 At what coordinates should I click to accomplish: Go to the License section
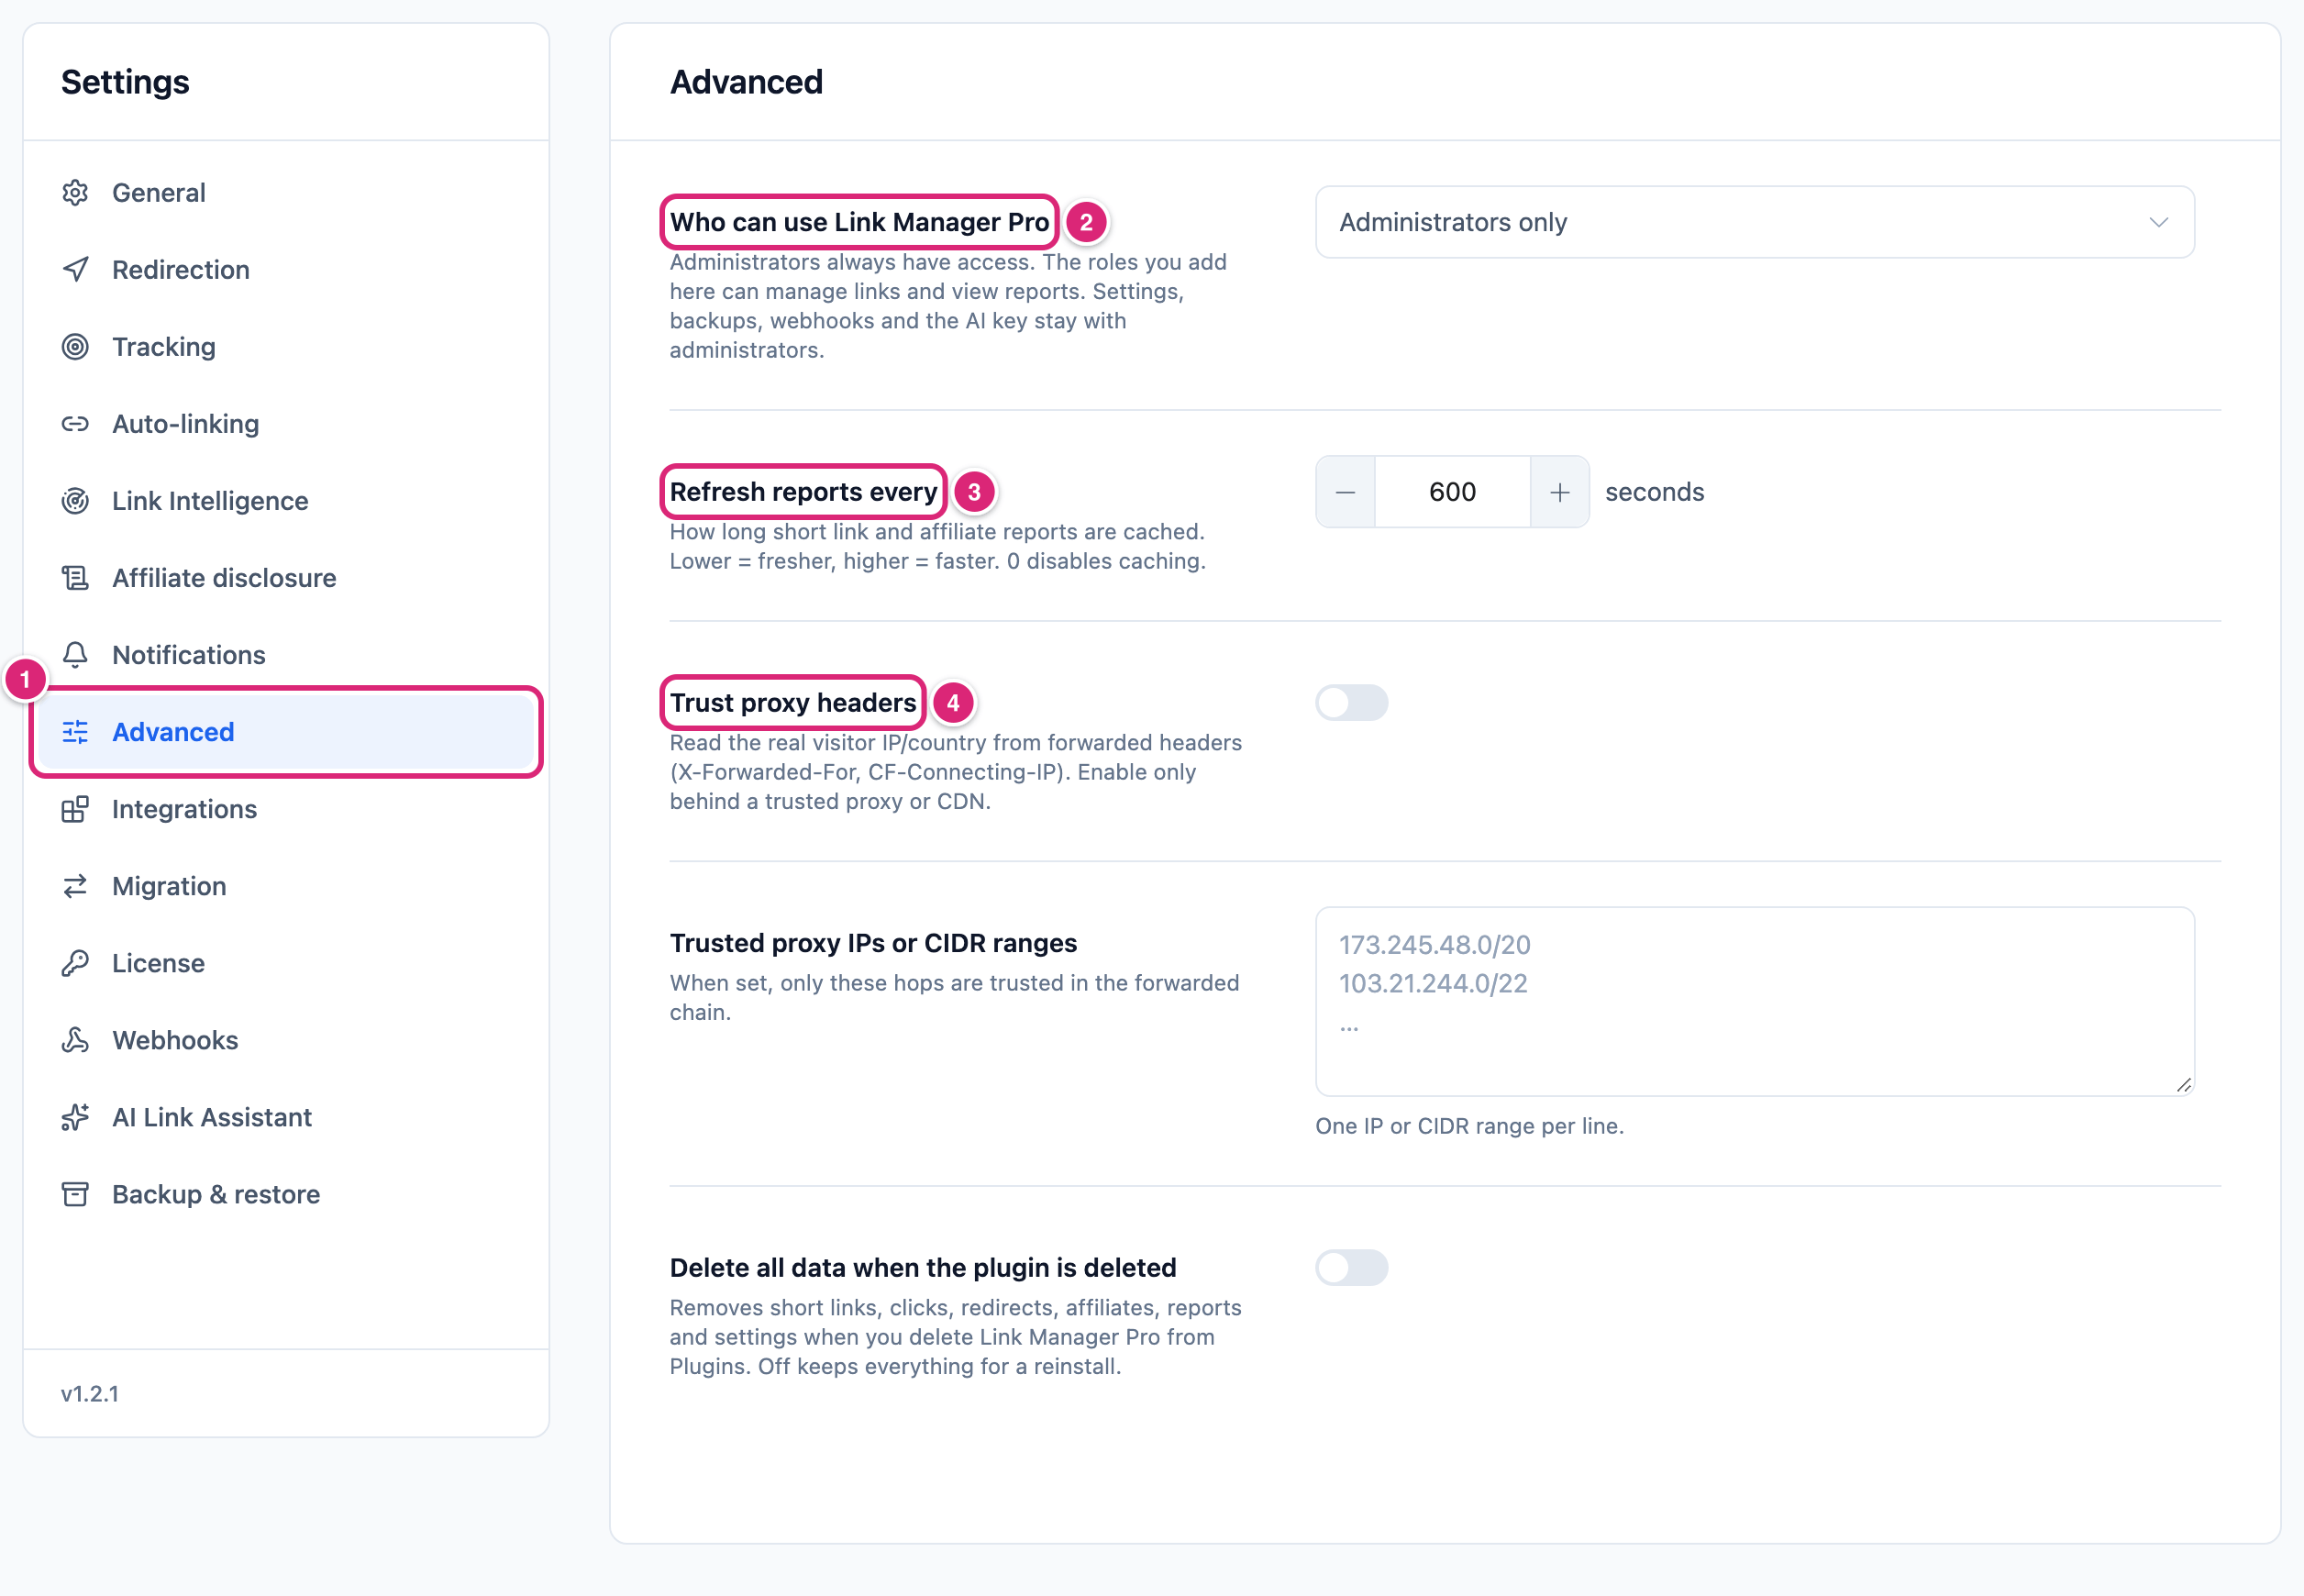tap(286, 962)
